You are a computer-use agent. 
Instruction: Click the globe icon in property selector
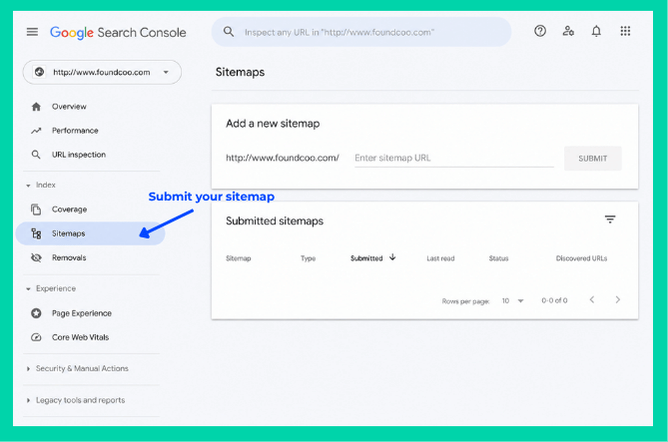pos(39,72)
